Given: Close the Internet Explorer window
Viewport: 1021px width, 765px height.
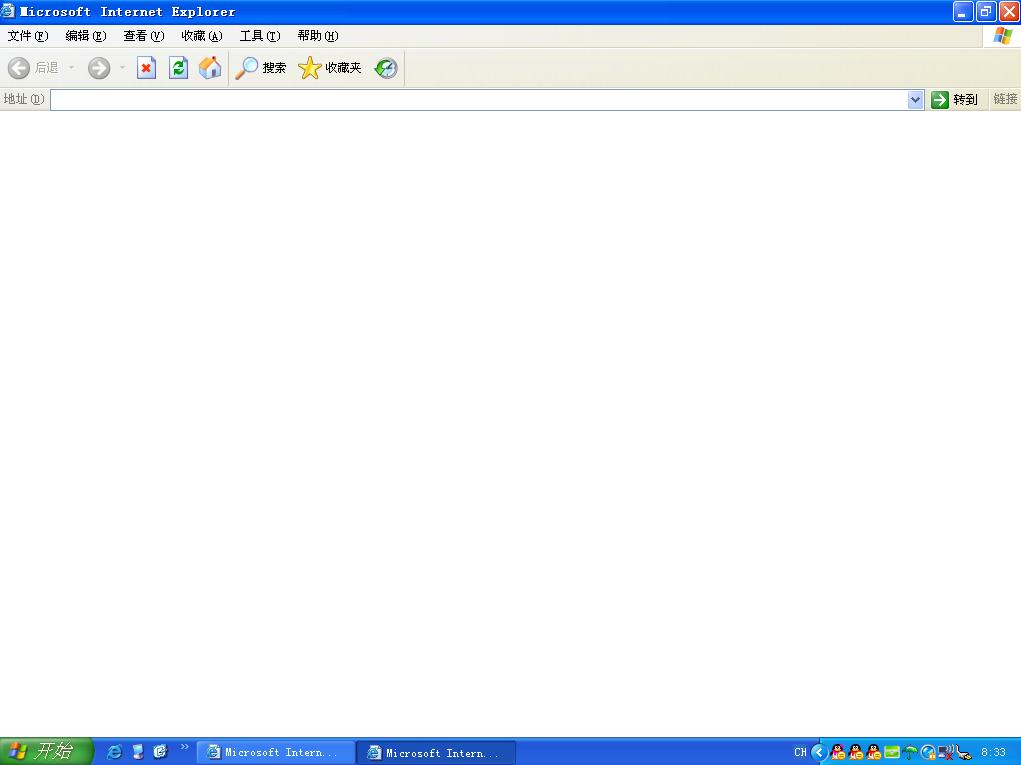Looking at the screenshot, I should coord(1009,12).
